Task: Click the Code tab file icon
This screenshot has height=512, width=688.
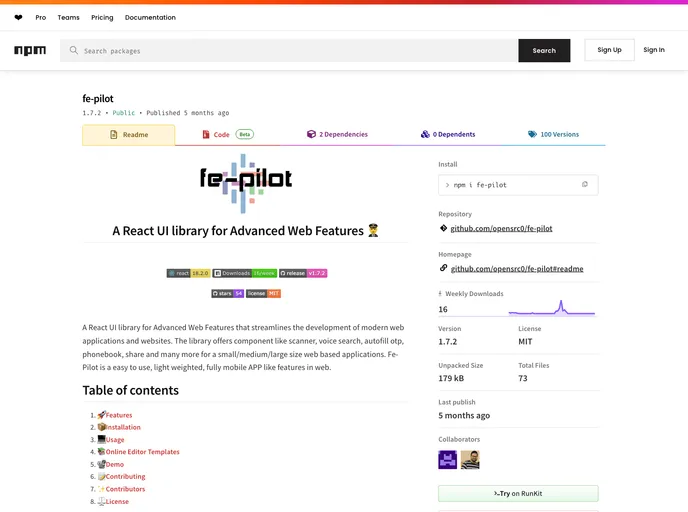Action: point(206,134)
